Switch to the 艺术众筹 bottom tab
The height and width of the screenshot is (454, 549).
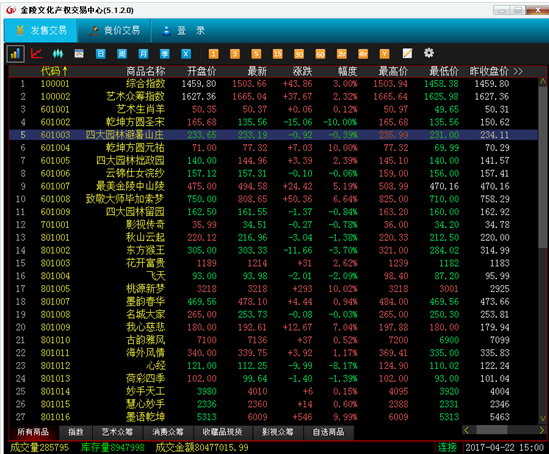[118, 432]
